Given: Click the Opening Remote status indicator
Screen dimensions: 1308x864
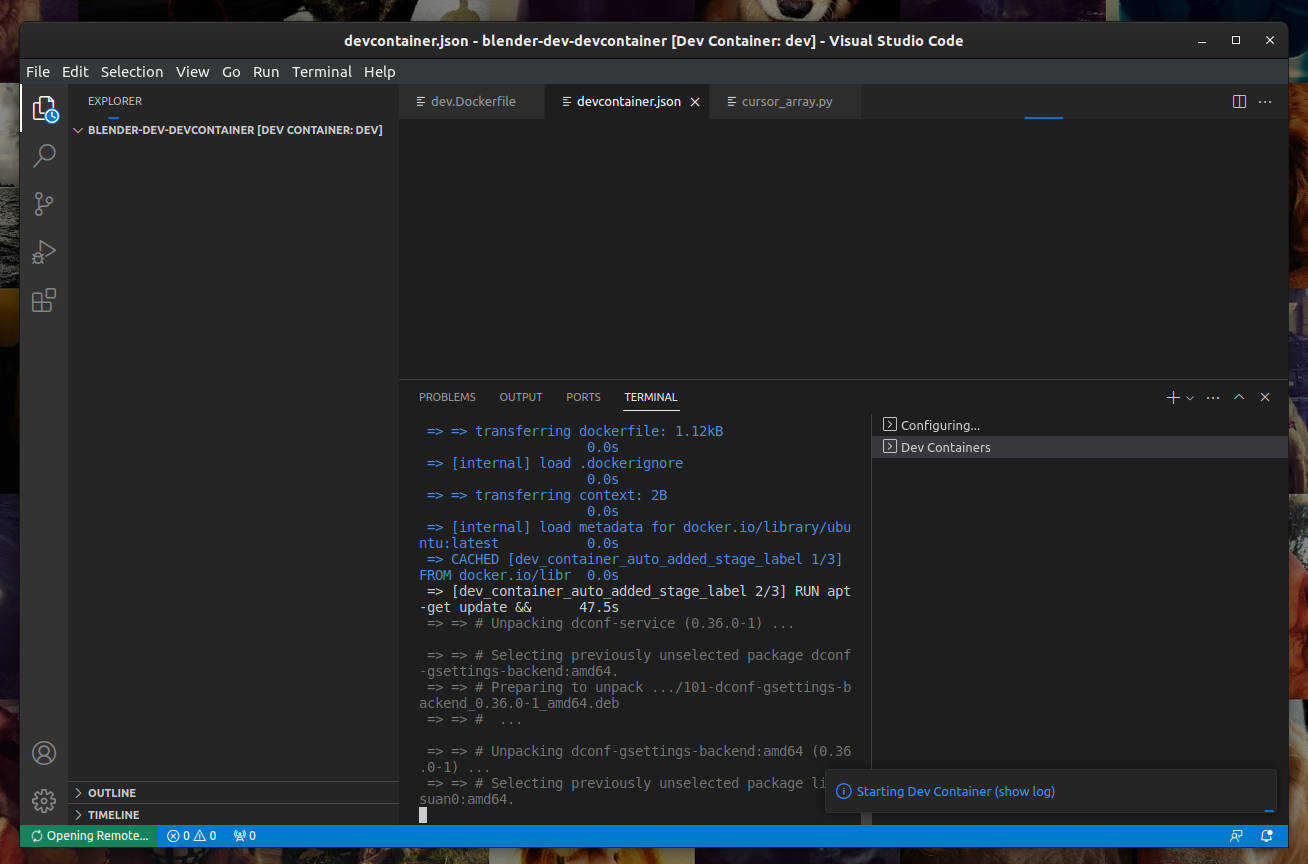Looking at the screenshot, I should pyautogui.click(x=89, y=836).
